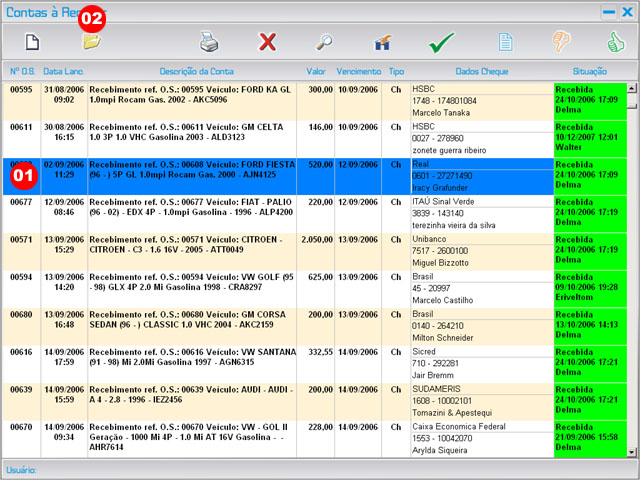Minimize the Contas à Receber window
This screenshot has width=640, height=480.
click(608, 11)
